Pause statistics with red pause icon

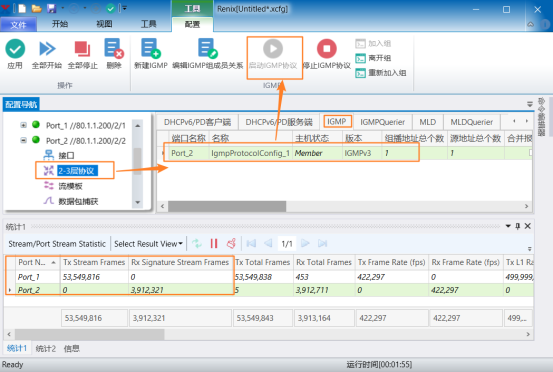214,243
